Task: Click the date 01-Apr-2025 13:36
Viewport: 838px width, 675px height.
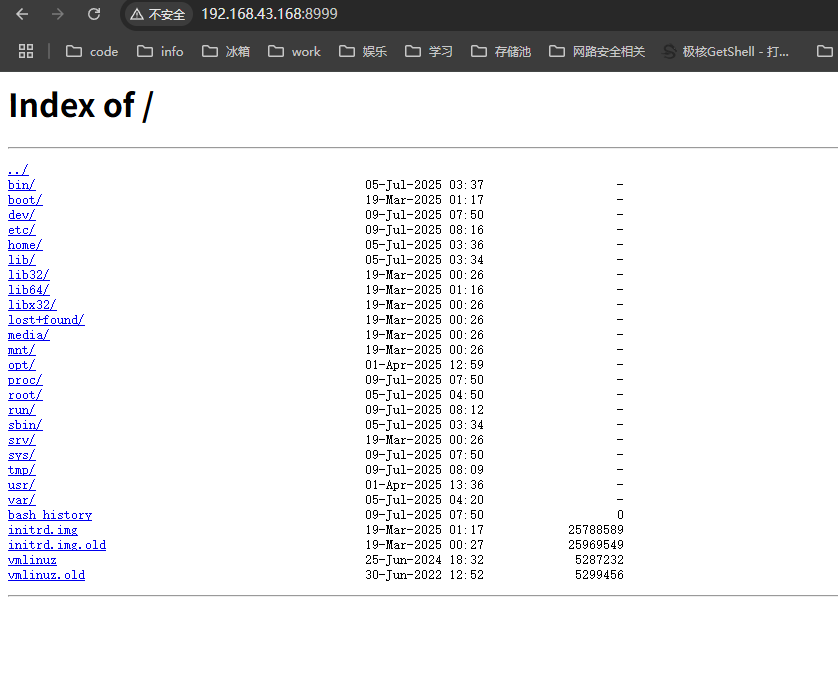Action: (x=424, y=485)
